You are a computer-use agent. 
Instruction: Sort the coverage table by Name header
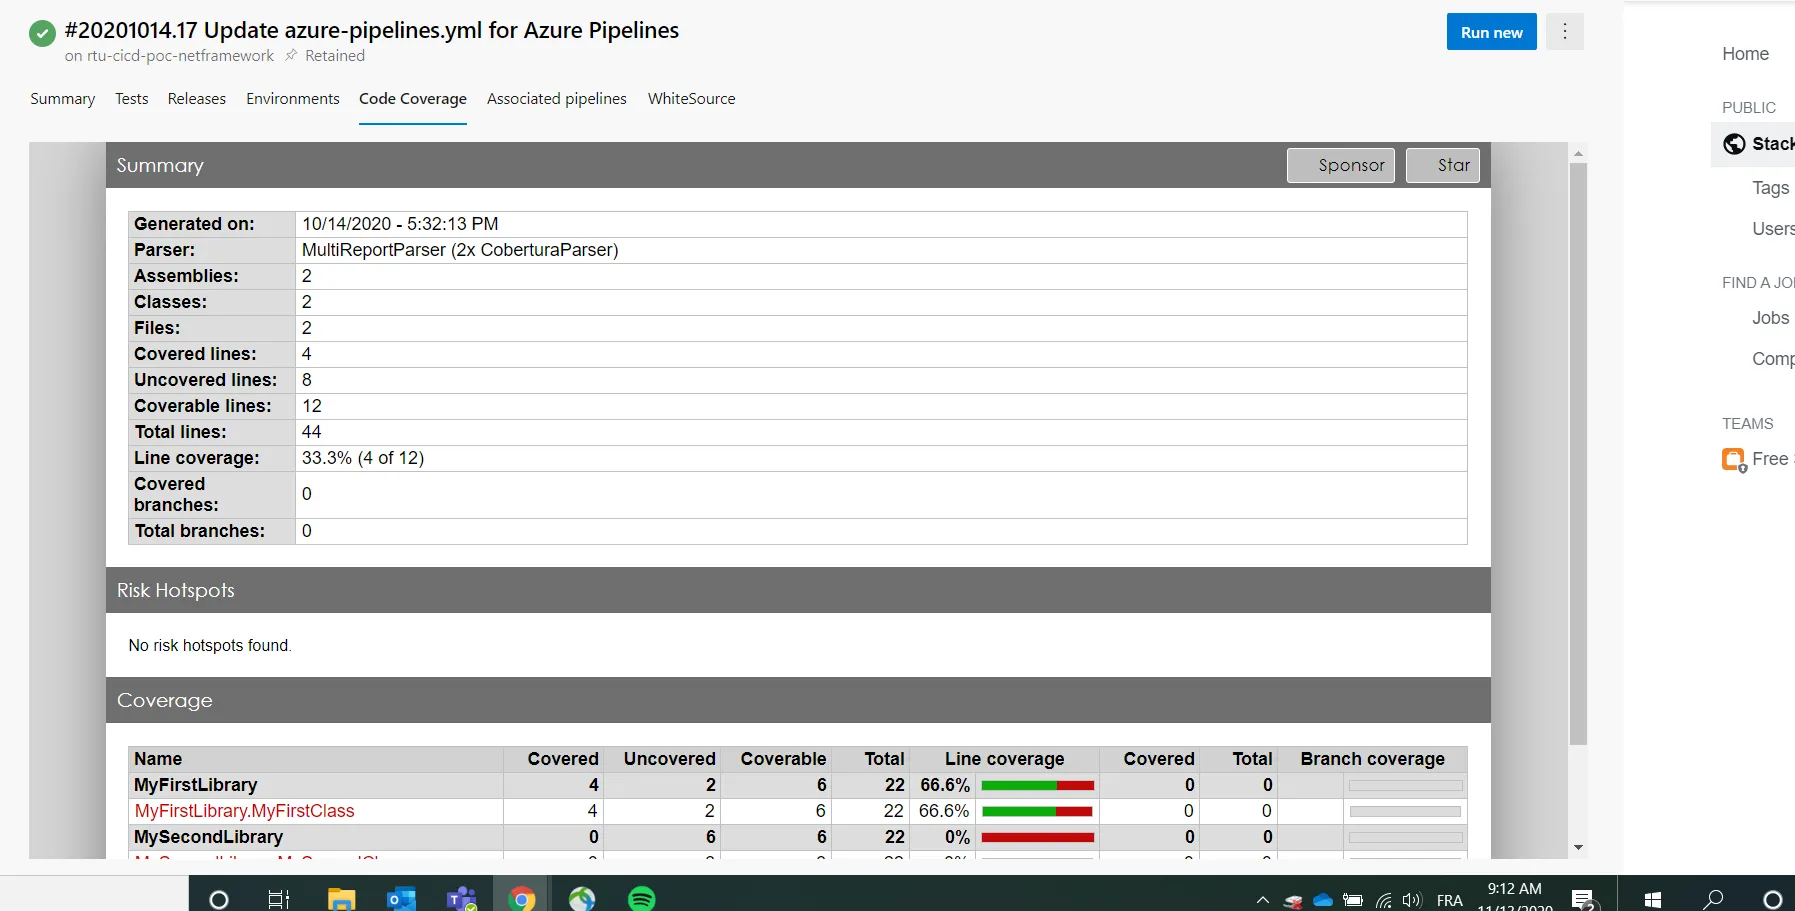[x=158, y=759]
